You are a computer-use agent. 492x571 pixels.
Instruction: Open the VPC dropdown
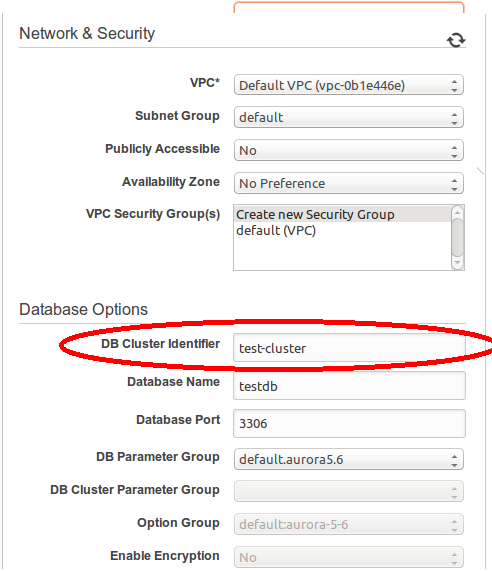[x=349, y=85]
